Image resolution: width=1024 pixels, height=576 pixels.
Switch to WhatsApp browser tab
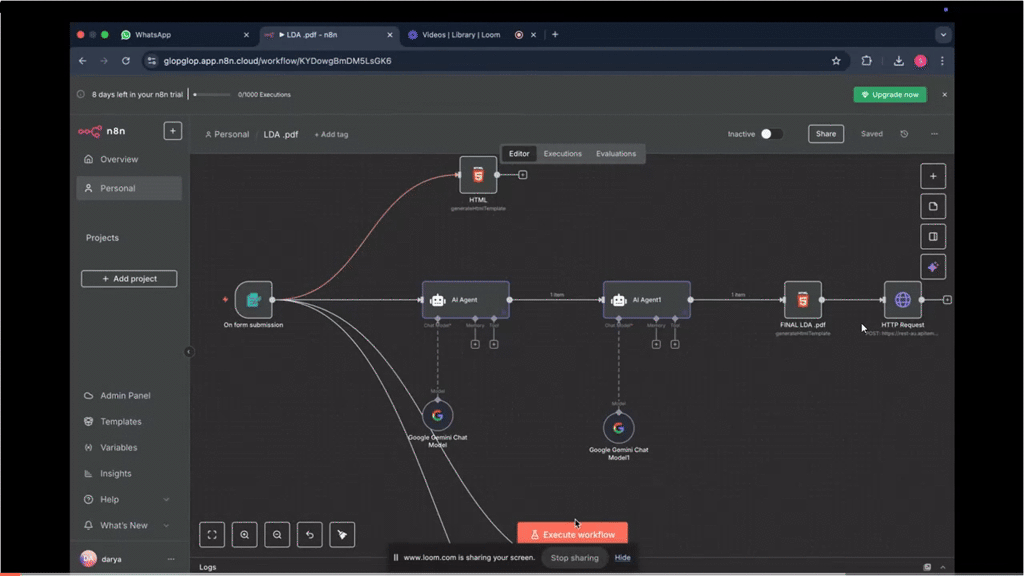185,35
